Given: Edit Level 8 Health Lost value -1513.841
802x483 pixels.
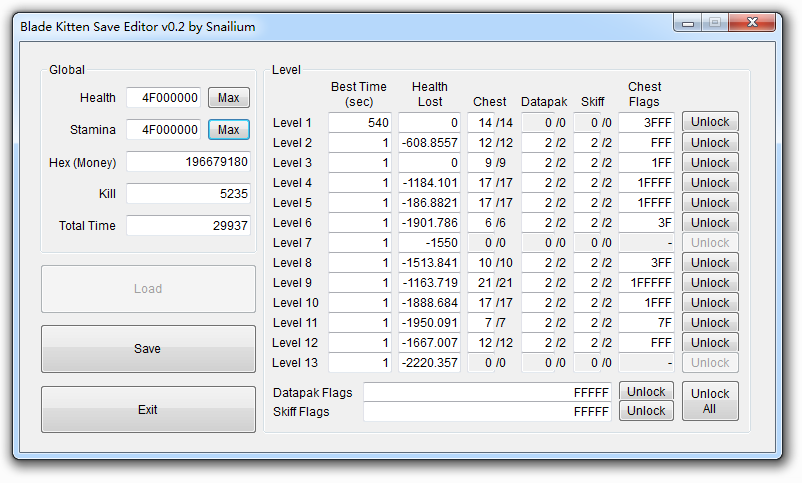Looking at the screenshot, I should click(430, 263).
